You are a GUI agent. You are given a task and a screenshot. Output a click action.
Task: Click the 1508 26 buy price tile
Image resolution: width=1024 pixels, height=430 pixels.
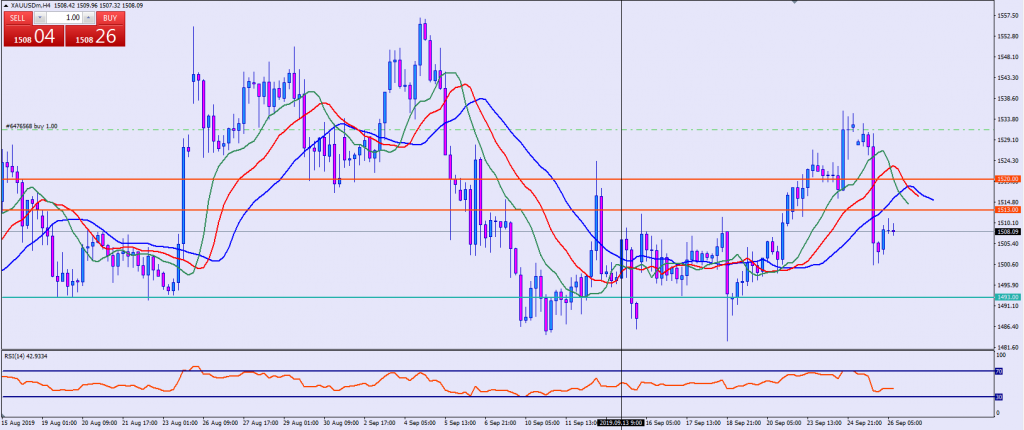click(96, 37)
